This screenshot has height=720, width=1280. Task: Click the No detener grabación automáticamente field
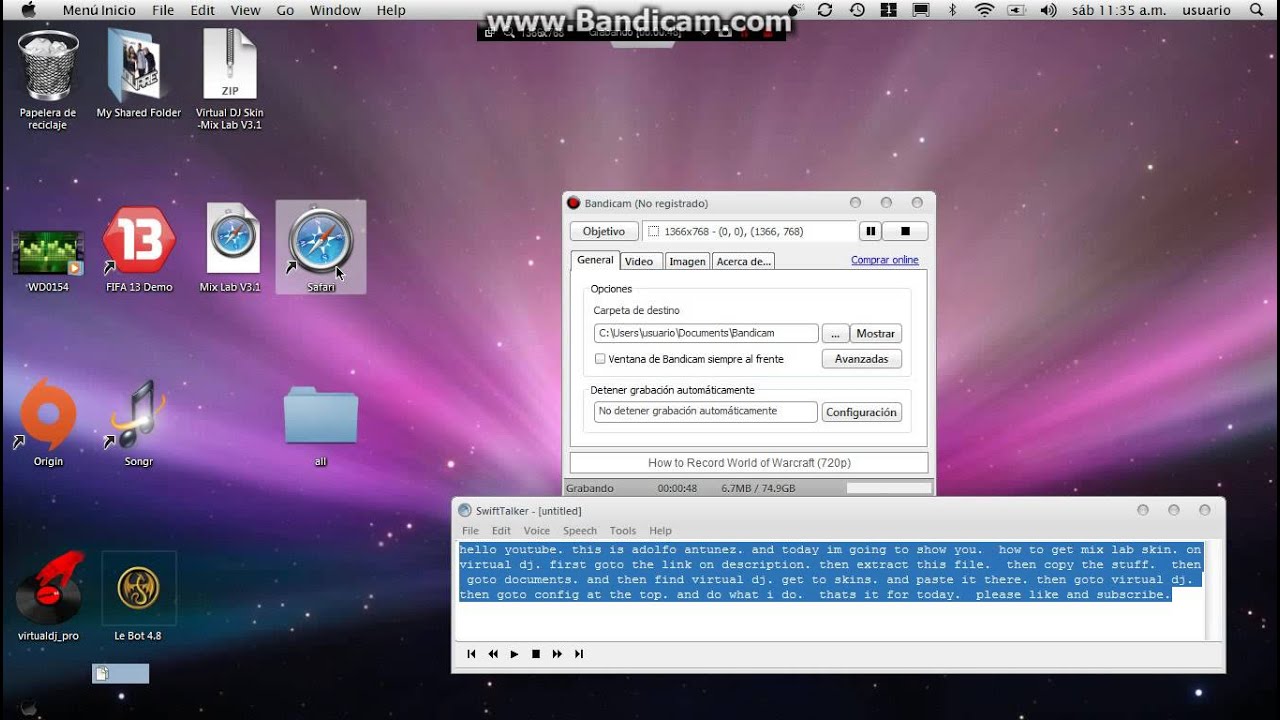pos(706,411)
